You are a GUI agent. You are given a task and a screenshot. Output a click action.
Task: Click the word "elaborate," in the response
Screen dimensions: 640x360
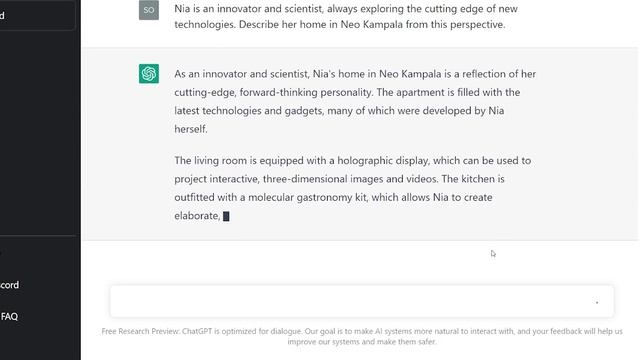(x=197, y=216)
